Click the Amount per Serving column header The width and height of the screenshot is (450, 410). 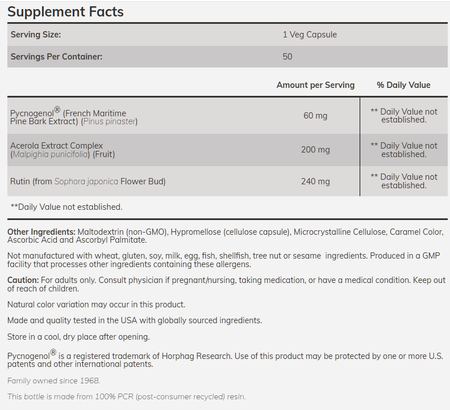pyautogui.click(x=315, y=85)
